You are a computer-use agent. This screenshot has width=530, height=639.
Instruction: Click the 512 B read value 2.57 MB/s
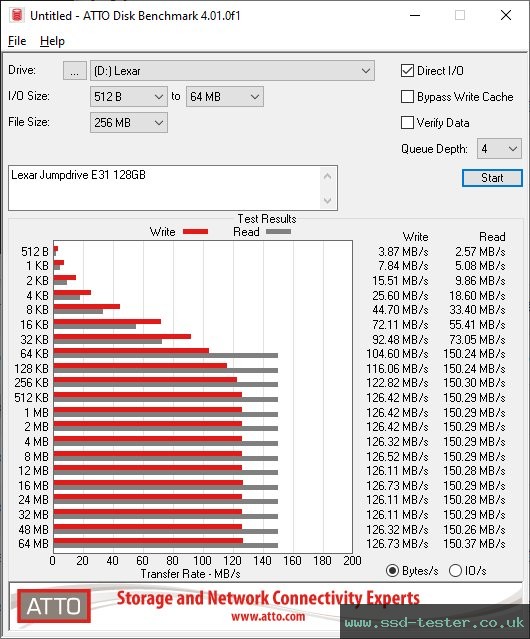(x=480, y=251)
